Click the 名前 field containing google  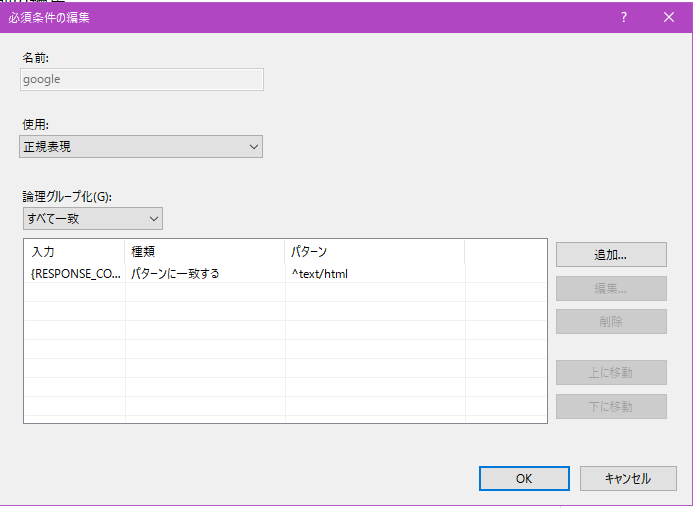pyautogui.click(x=142, y=79)
